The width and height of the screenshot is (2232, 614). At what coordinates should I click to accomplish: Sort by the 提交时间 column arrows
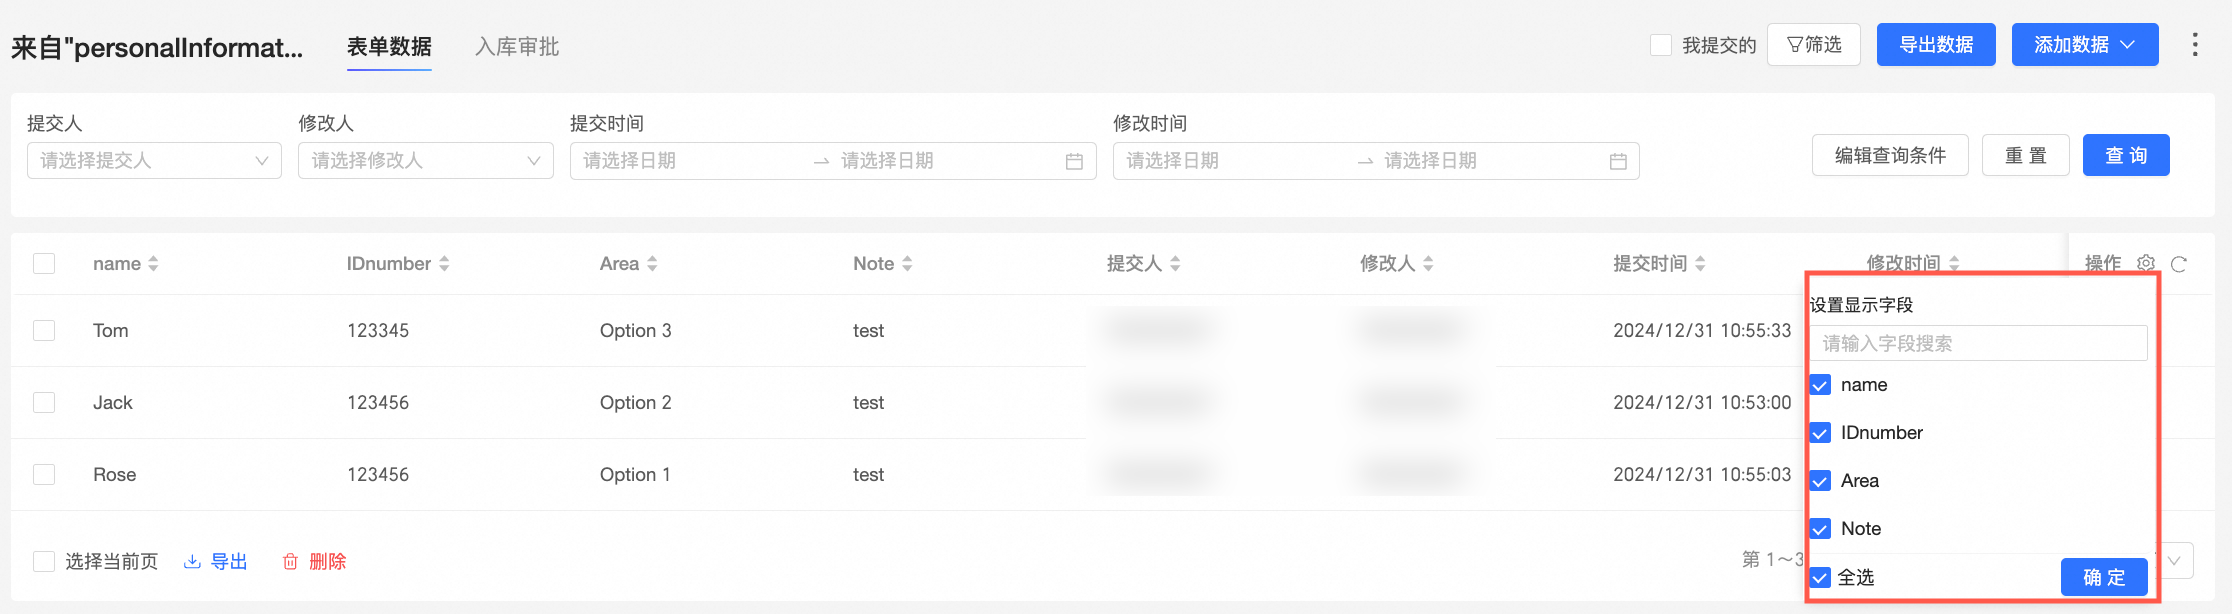pos(1700,264)
